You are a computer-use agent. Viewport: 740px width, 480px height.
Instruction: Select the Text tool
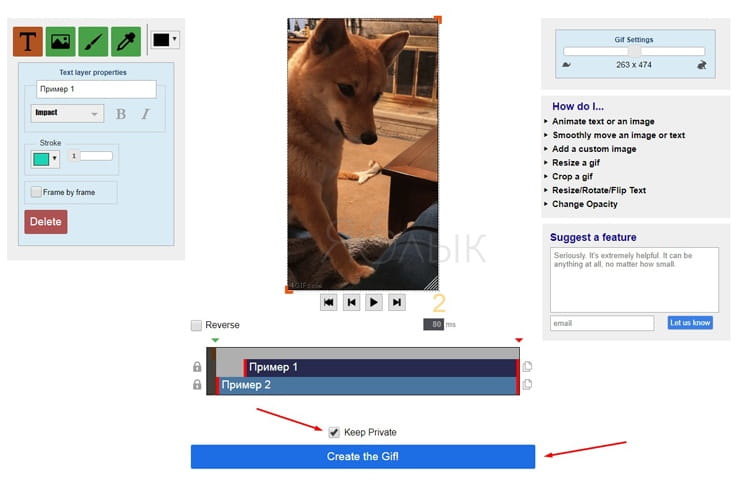pyautogui.click(x=28, y=42)
